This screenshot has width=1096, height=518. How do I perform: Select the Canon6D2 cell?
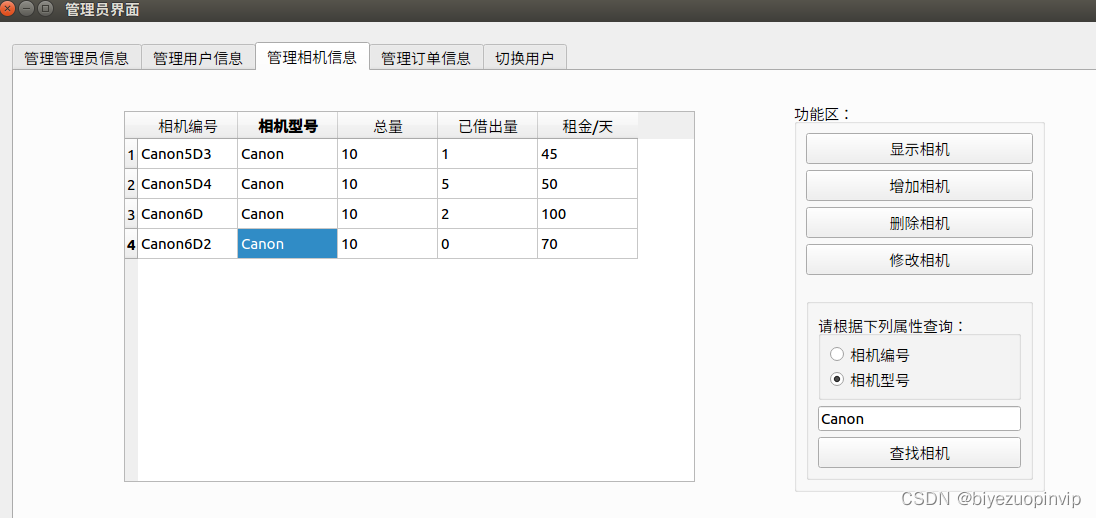(x=187, y=244)
